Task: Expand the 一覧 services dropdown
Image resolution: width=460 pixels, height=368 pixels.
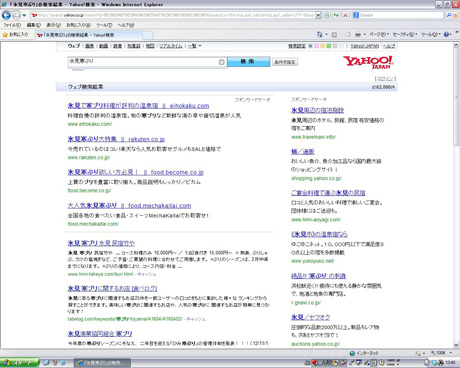Action: click(194, 46)
